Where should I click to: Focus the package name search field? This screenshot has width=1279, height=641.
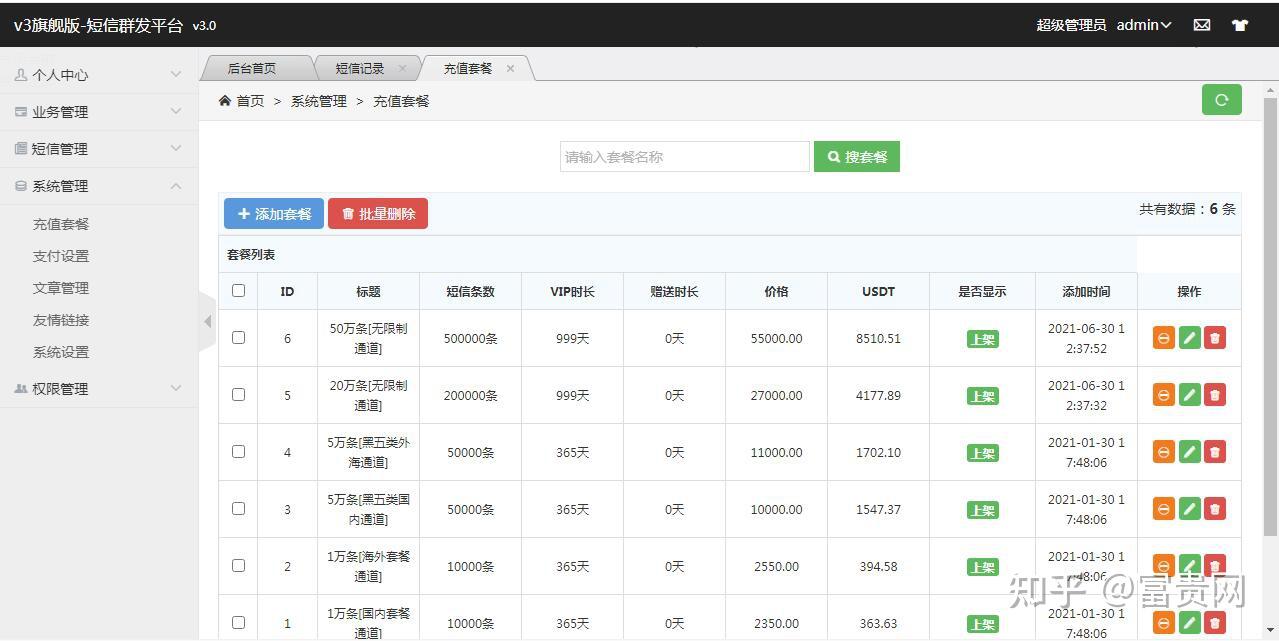(685, 157)
